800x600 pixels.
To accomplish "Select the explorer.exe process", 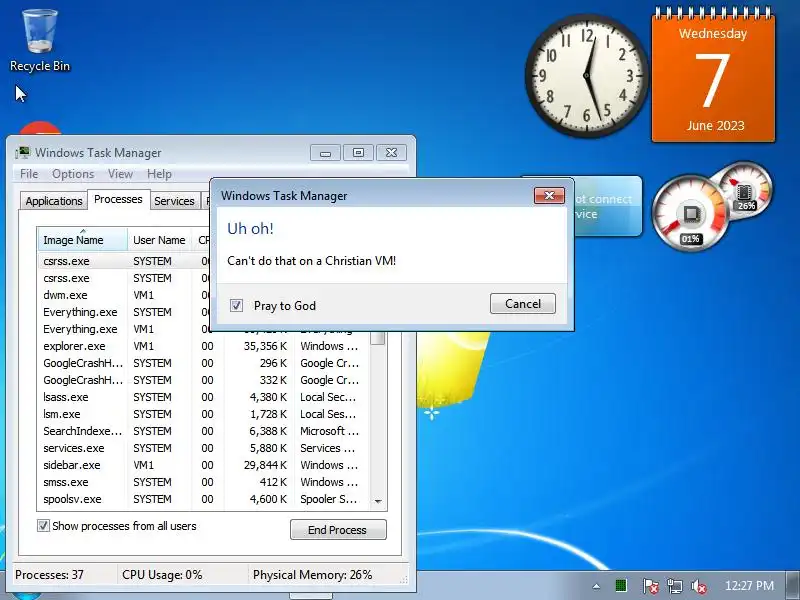I will click(x=204, y=346).
